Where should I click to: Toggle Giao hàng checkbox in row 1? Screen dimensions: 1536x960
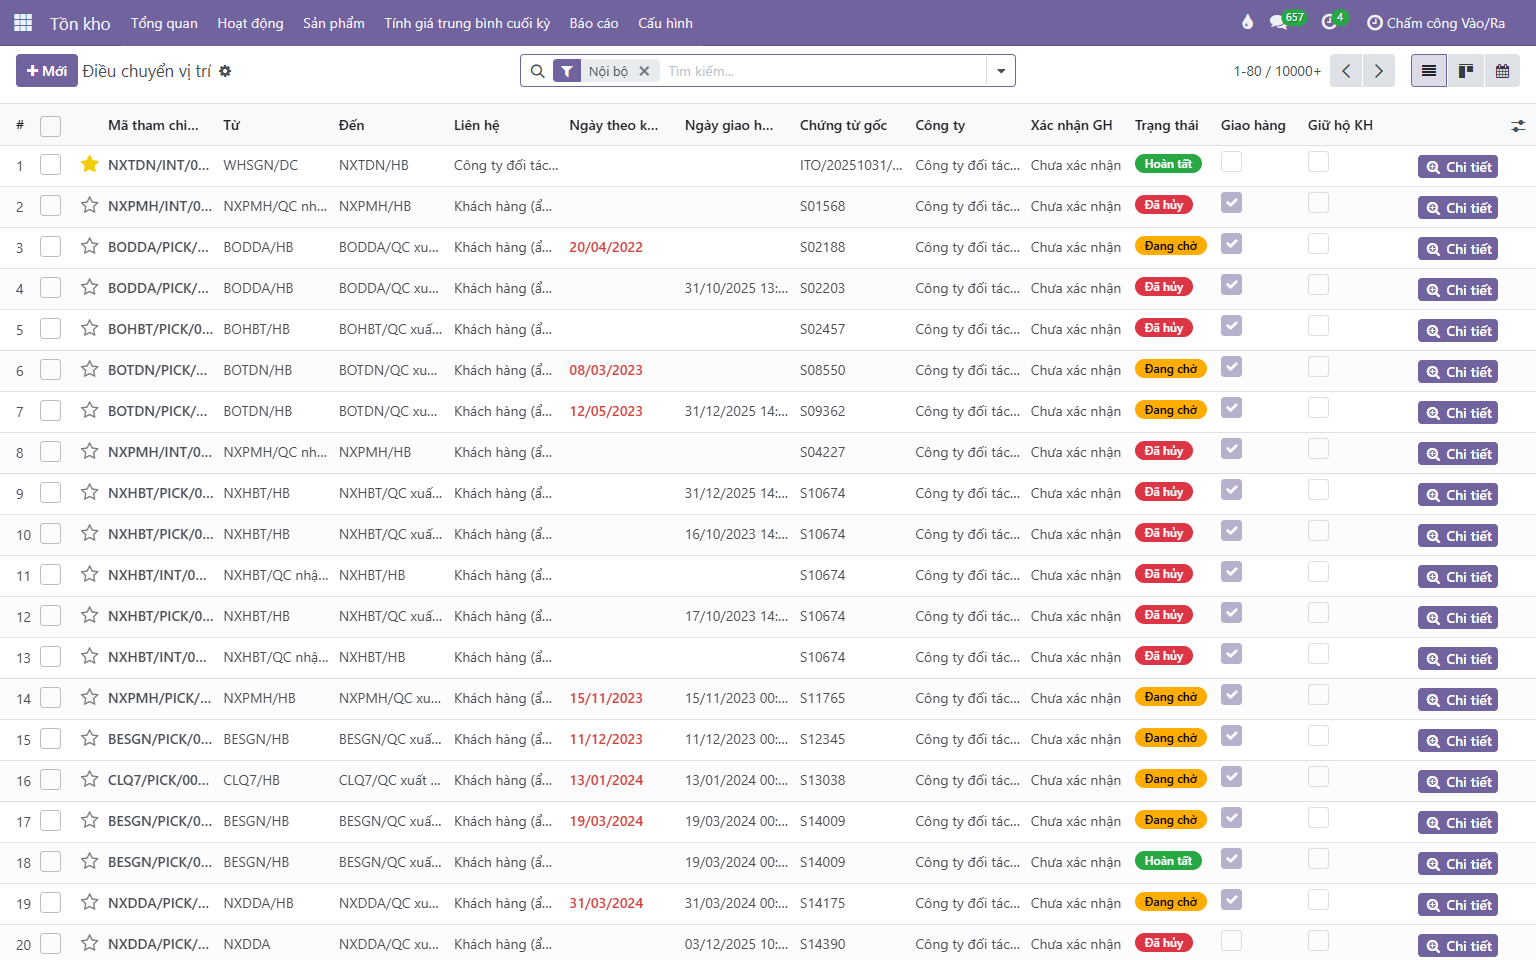click(1232, 162)
